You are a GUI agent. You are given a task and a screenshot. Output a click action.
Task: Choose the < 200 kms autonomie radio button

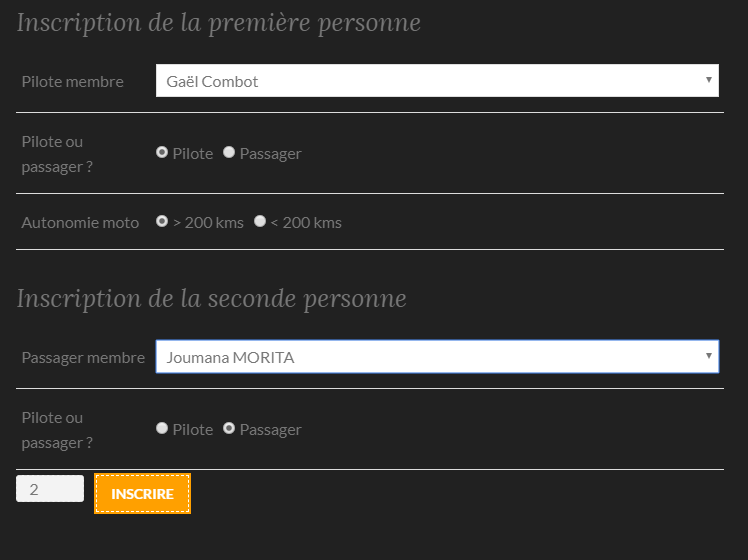[x=260, y=222]
